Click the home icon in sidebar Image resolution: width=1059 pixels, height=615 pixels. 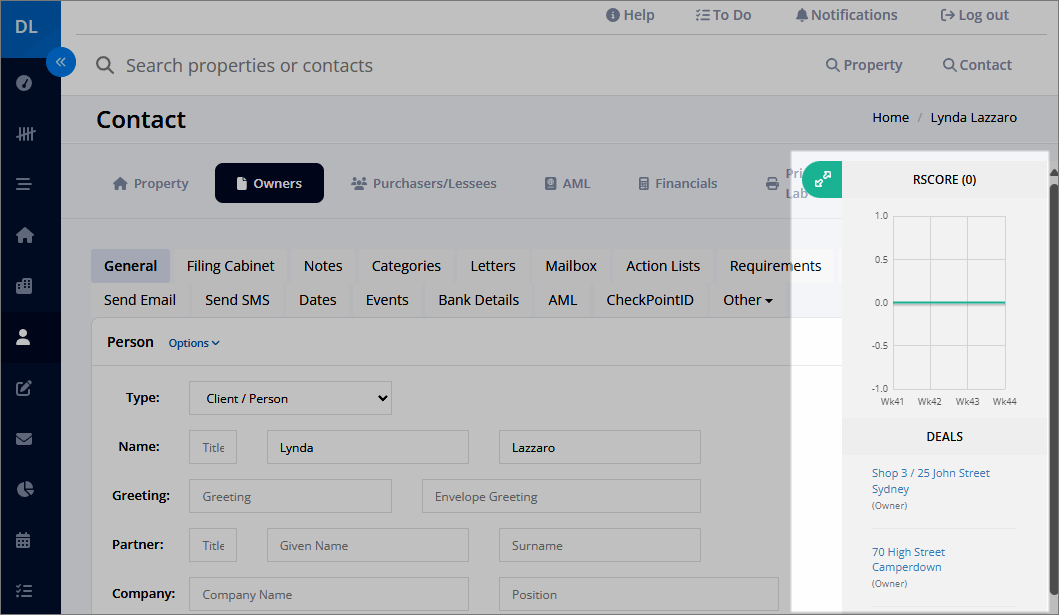[24, 235]
